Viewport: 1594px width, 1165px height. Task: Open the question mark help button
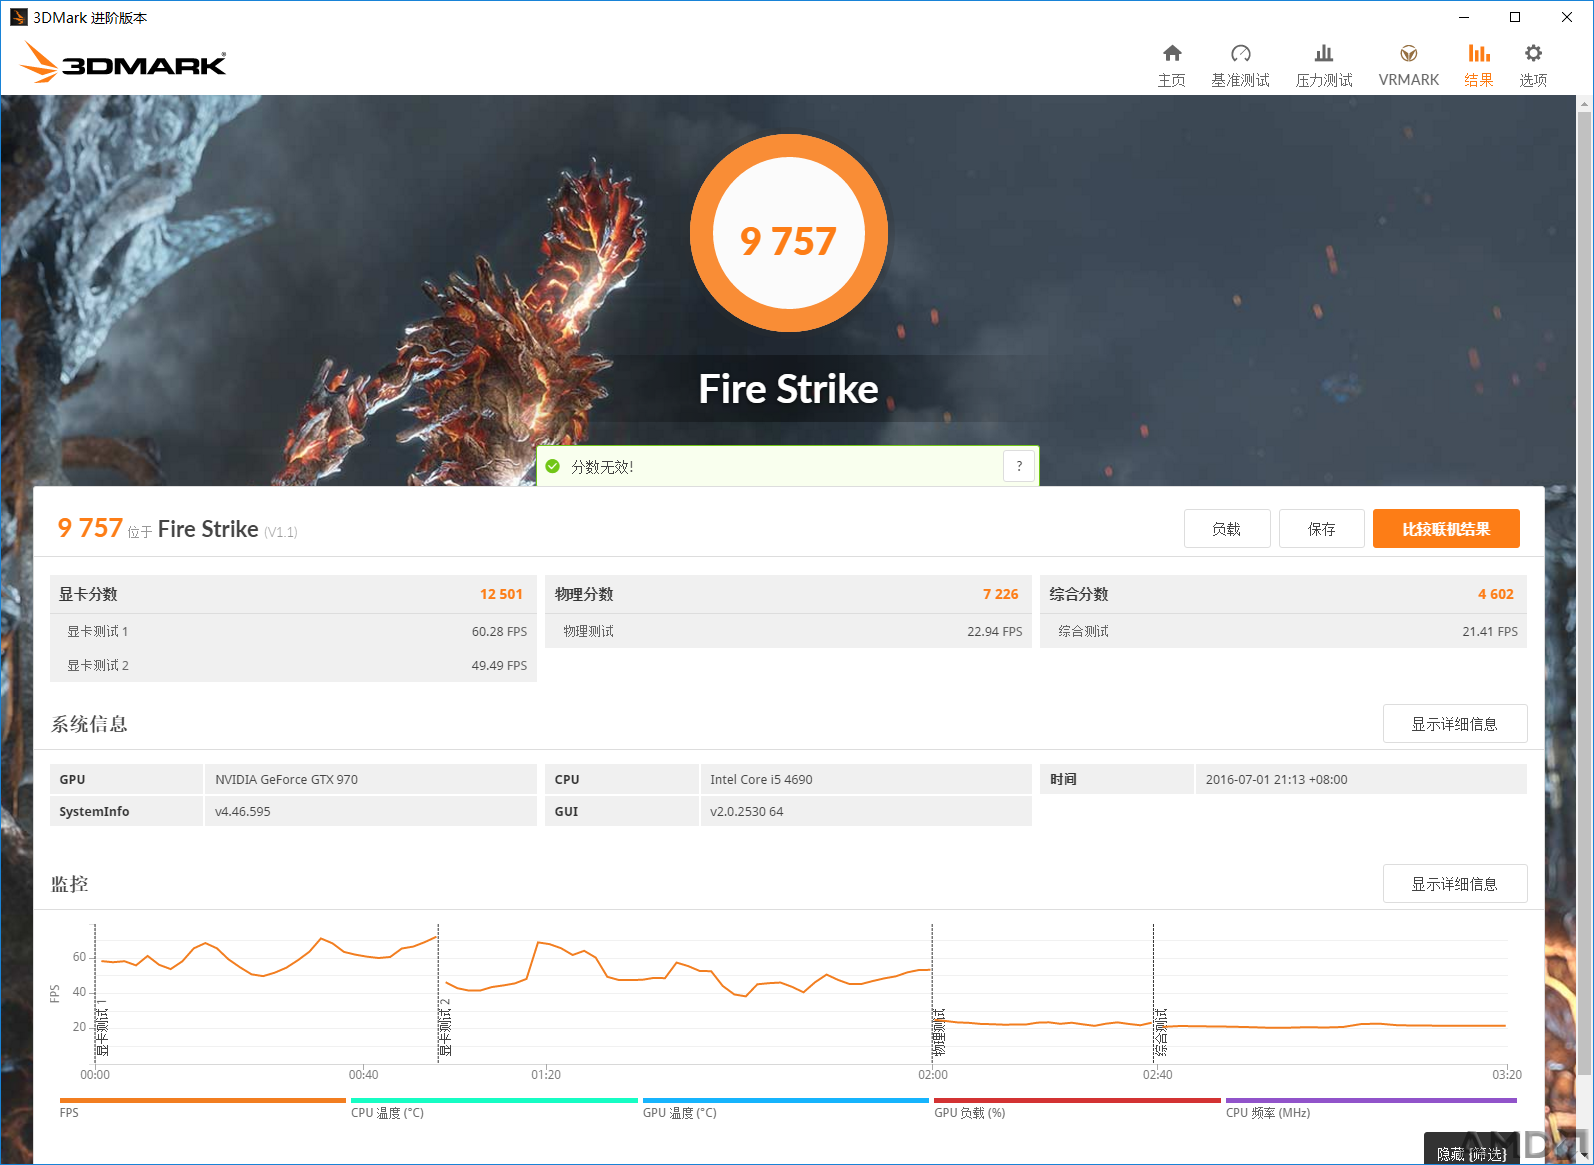point(1019,466)
